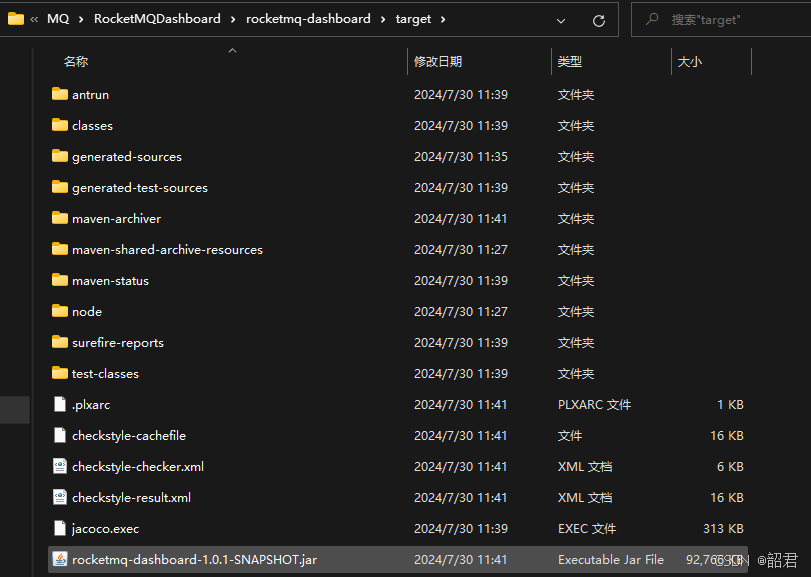
Task: Click the generated-sources folder name
Action: [127, 157]
